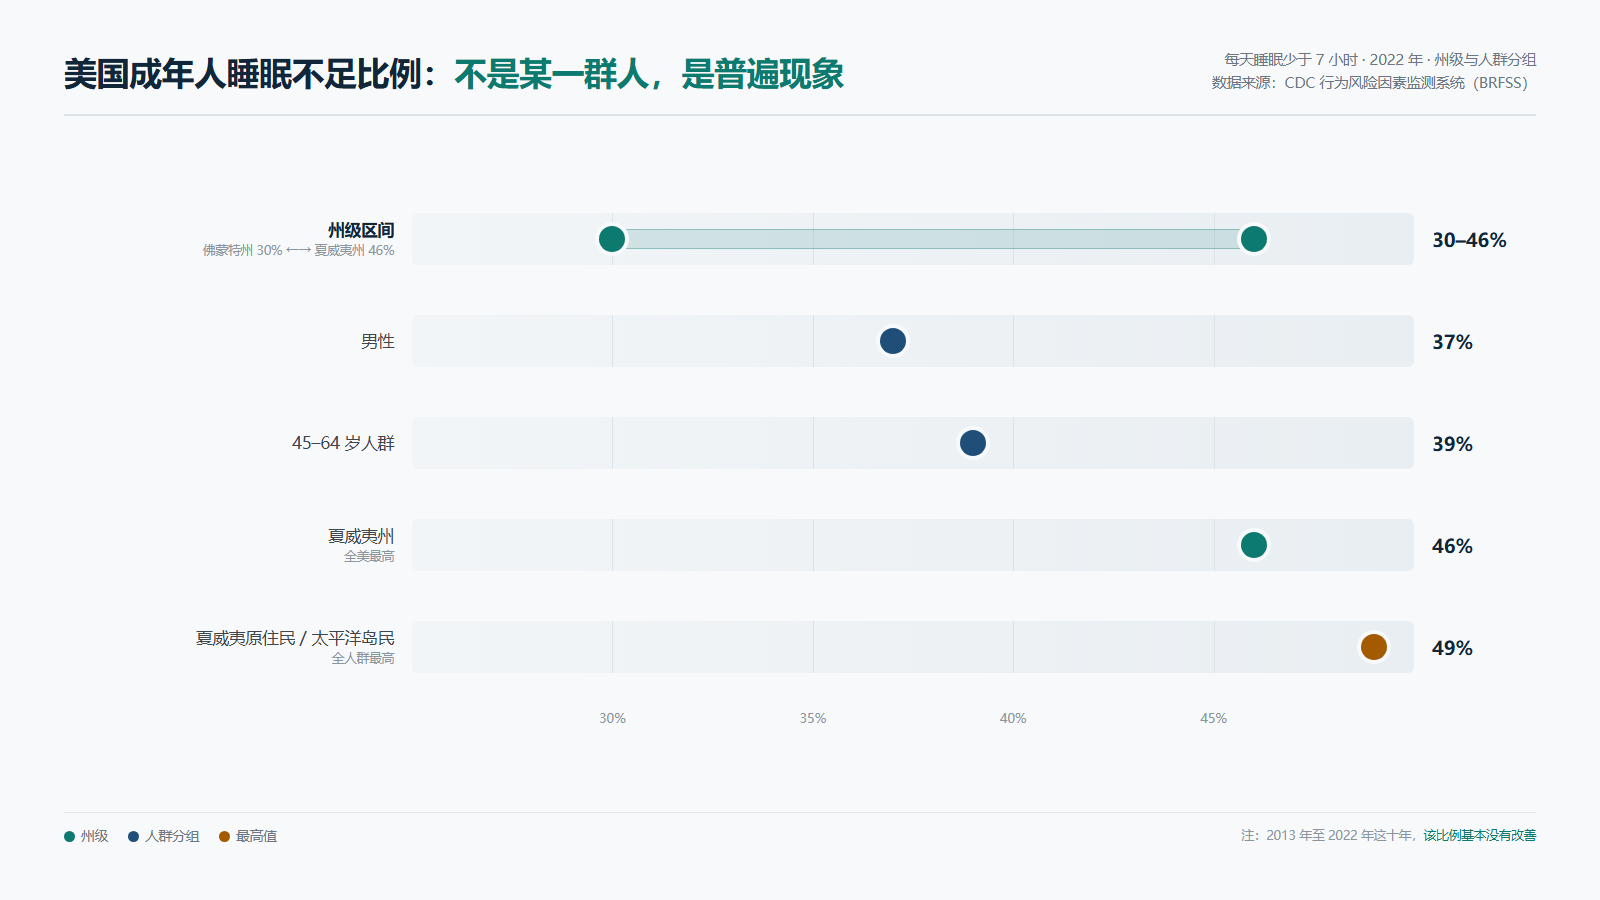Click the 人群分组 legend label
The height and width of the screenshot is (900, 1600).
172,836
